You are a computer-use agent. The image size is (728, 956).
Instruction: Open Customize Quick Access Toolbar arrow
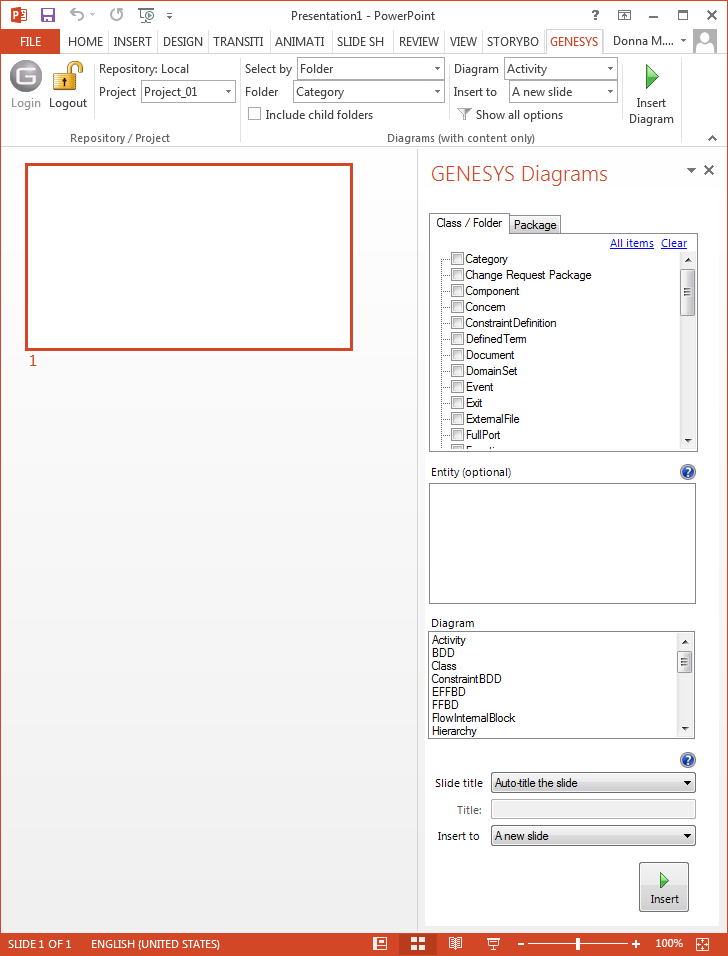tap(170, 16)
